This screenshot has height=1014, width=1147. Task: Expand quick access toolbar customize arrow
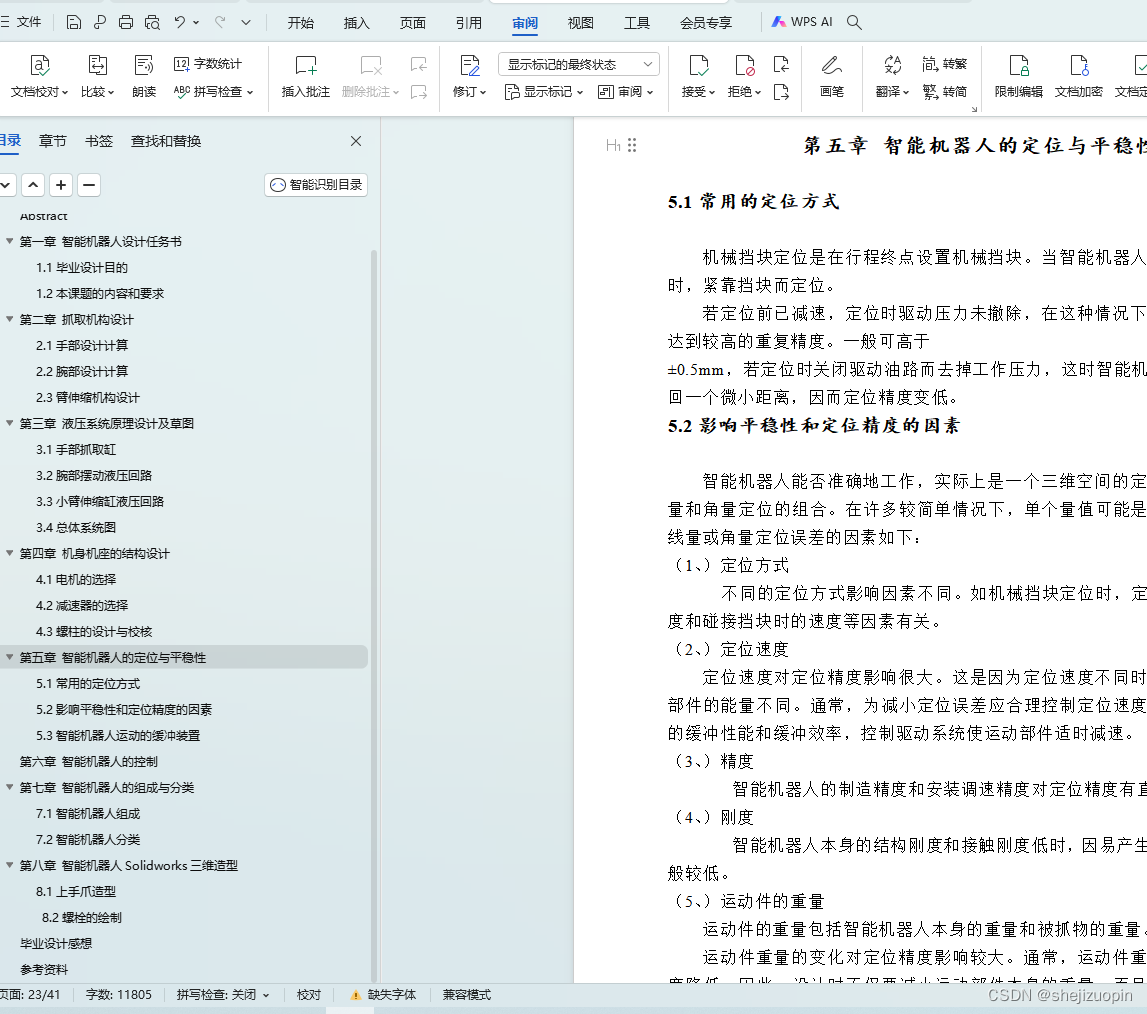(x=246, y=23)
